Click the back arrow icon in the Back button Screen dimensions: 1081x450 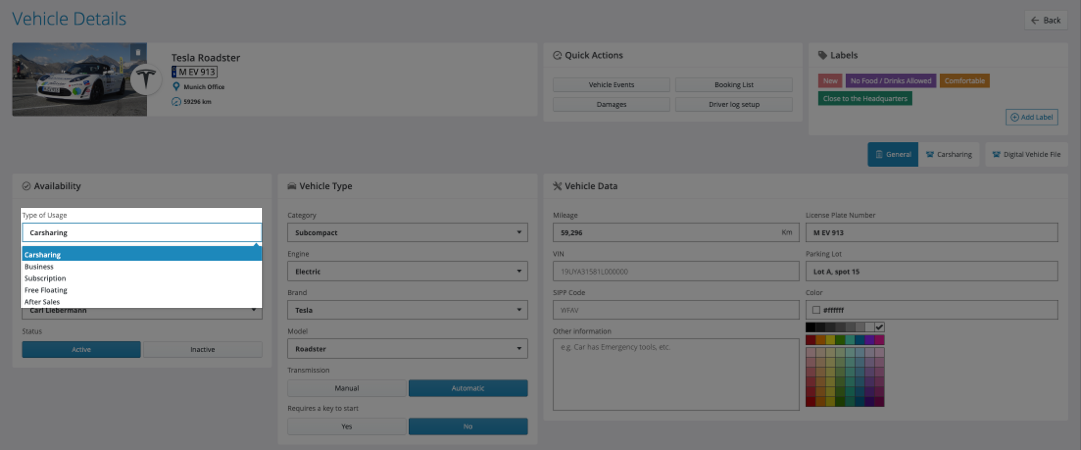1035,20
